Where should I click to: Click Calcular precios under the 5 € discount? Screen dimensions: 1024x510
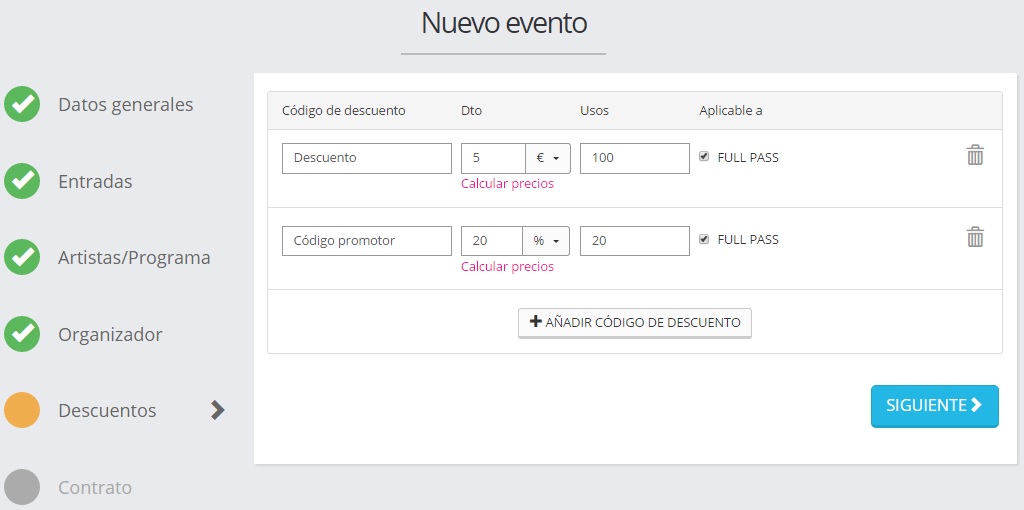[507, 184]
